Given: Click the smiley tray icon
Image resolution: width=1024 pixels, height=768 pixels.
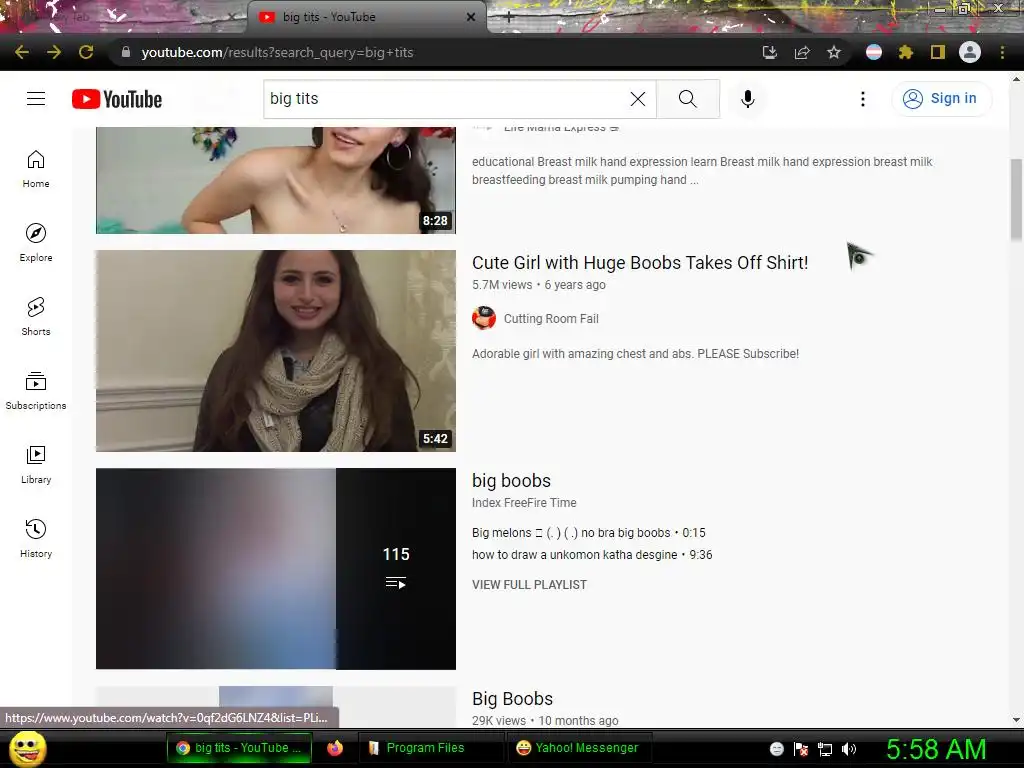Looking at the screenshot, I should [x=776, y=749].
